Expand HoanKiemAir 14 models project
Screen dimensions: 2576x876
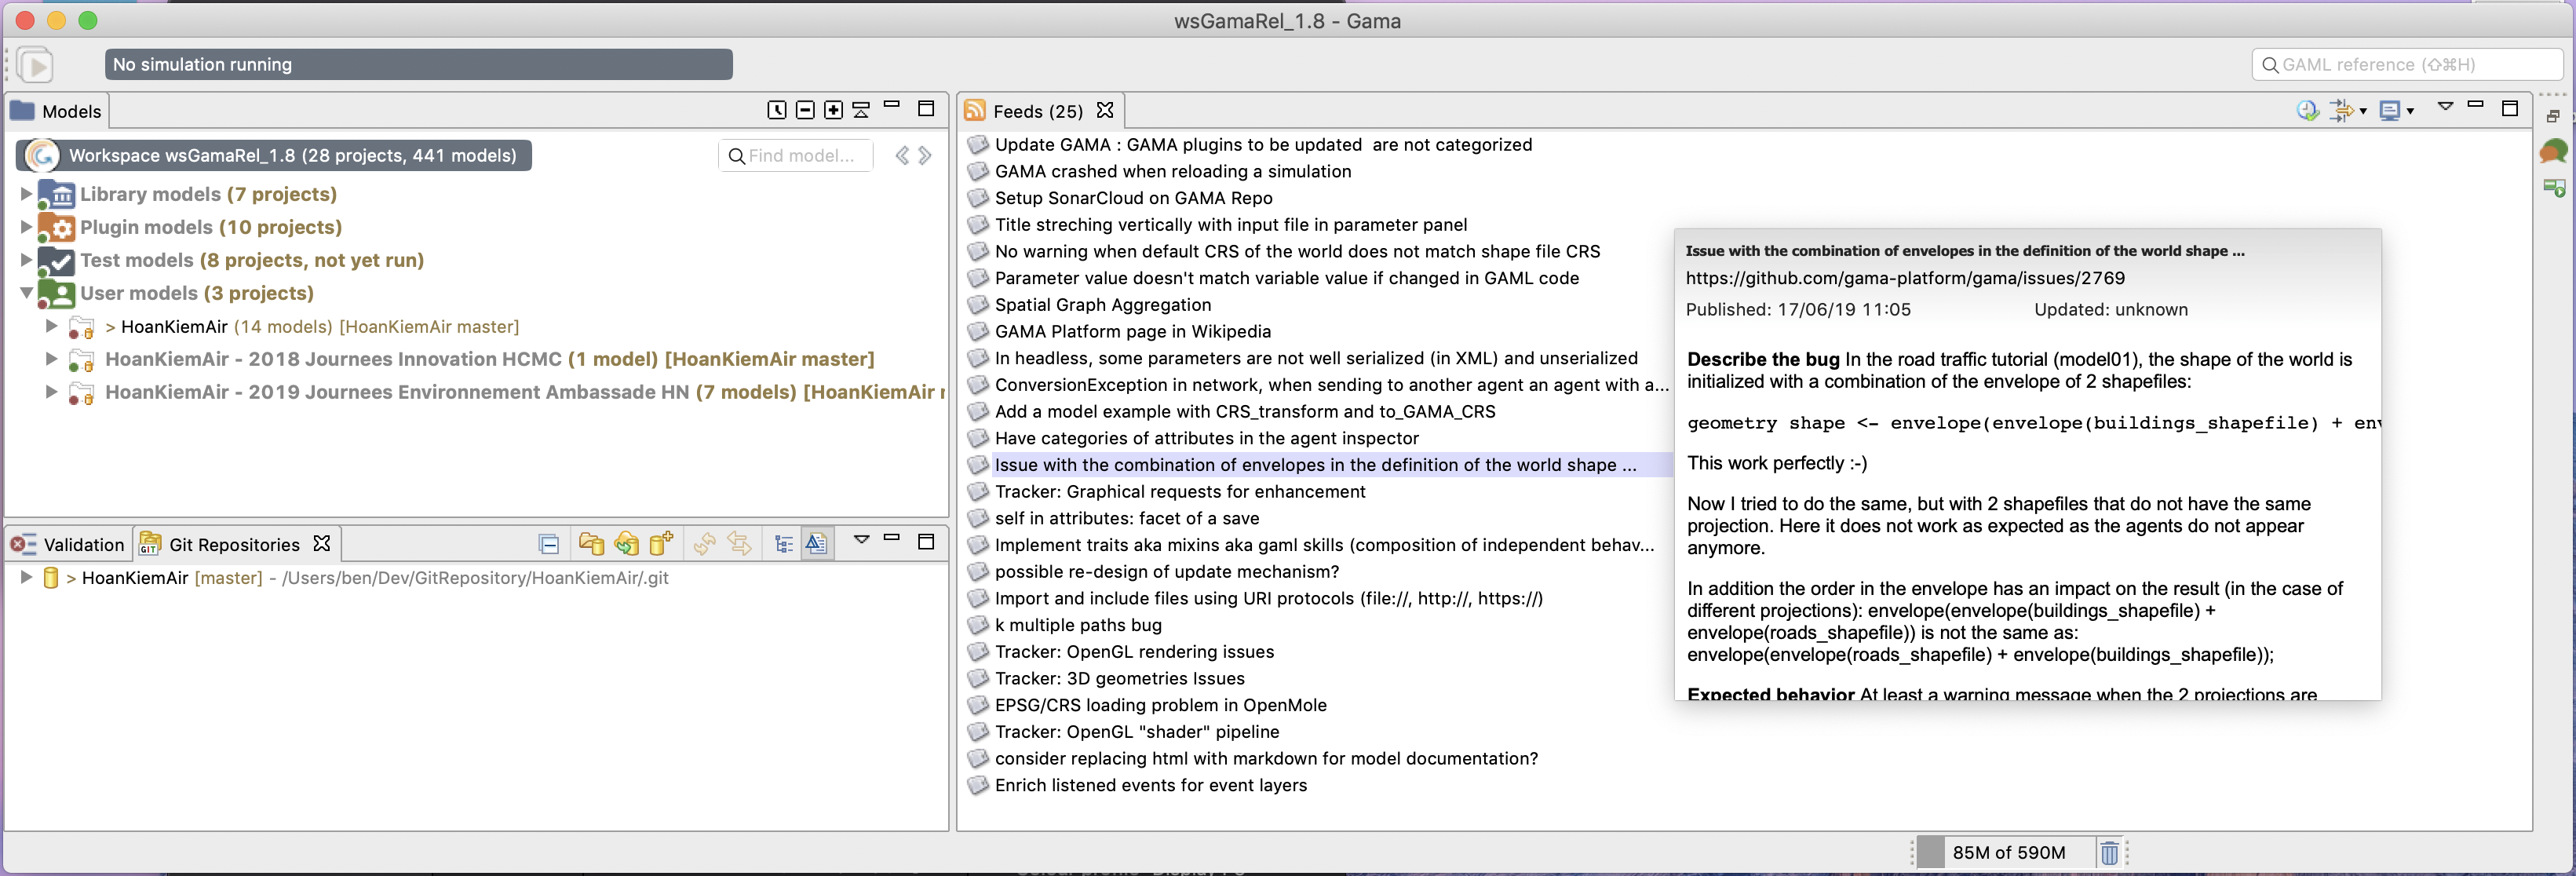(51, 326)
